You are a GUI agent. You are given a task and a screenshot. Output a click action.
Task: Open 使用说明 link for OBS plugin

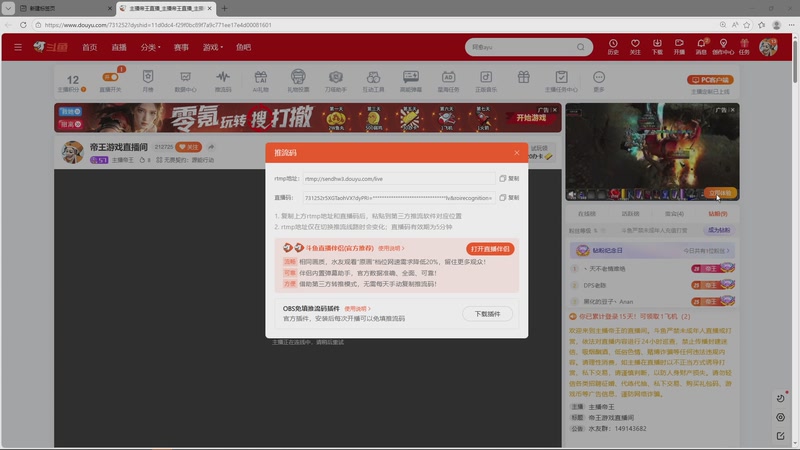point(357,309)
